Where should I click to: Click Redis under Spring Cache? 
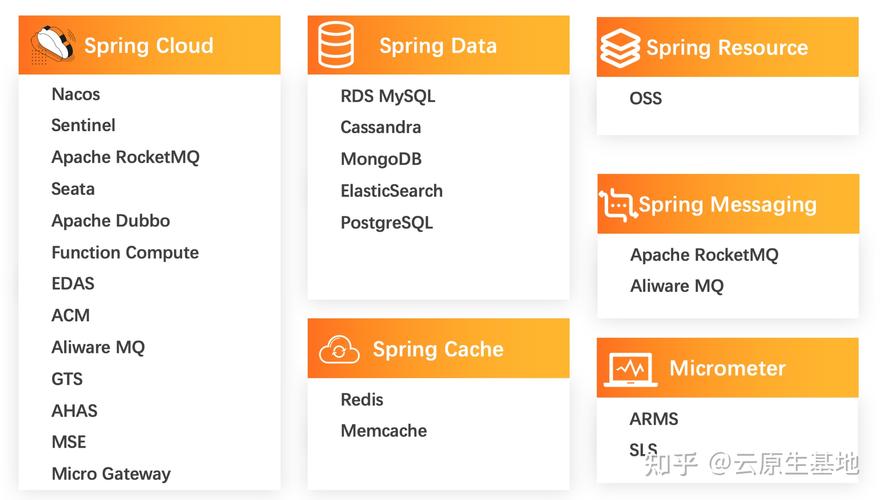[x=362, y=399]
